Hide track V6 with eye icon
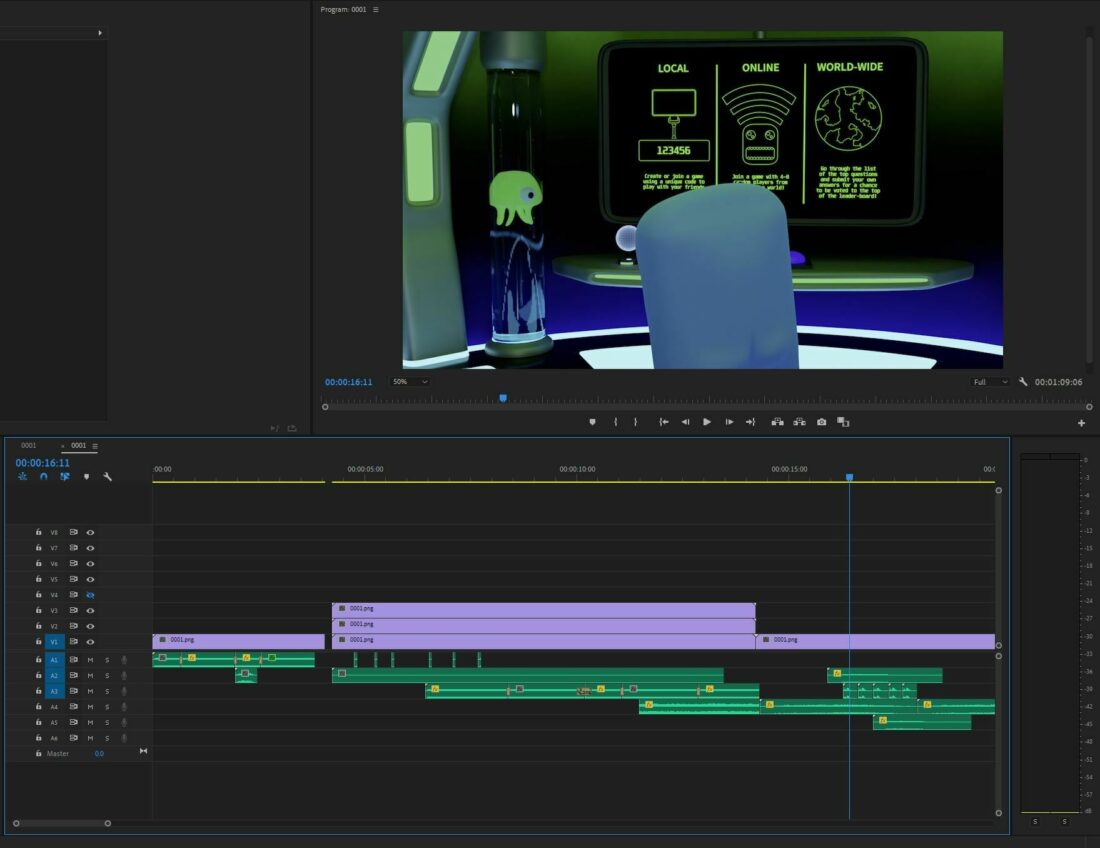This screenshot has width=1100, height=848. (90, 564)
